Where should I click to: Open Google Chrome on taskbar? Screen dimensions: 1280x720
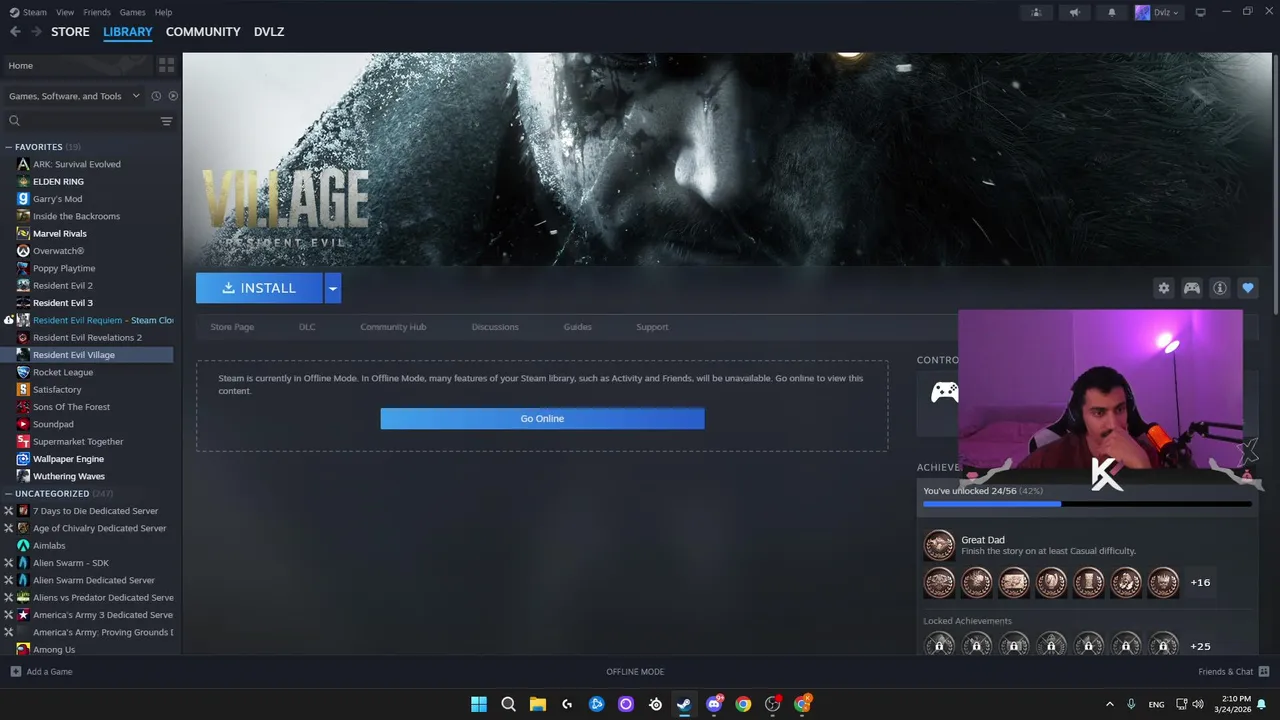click(743, 704)
